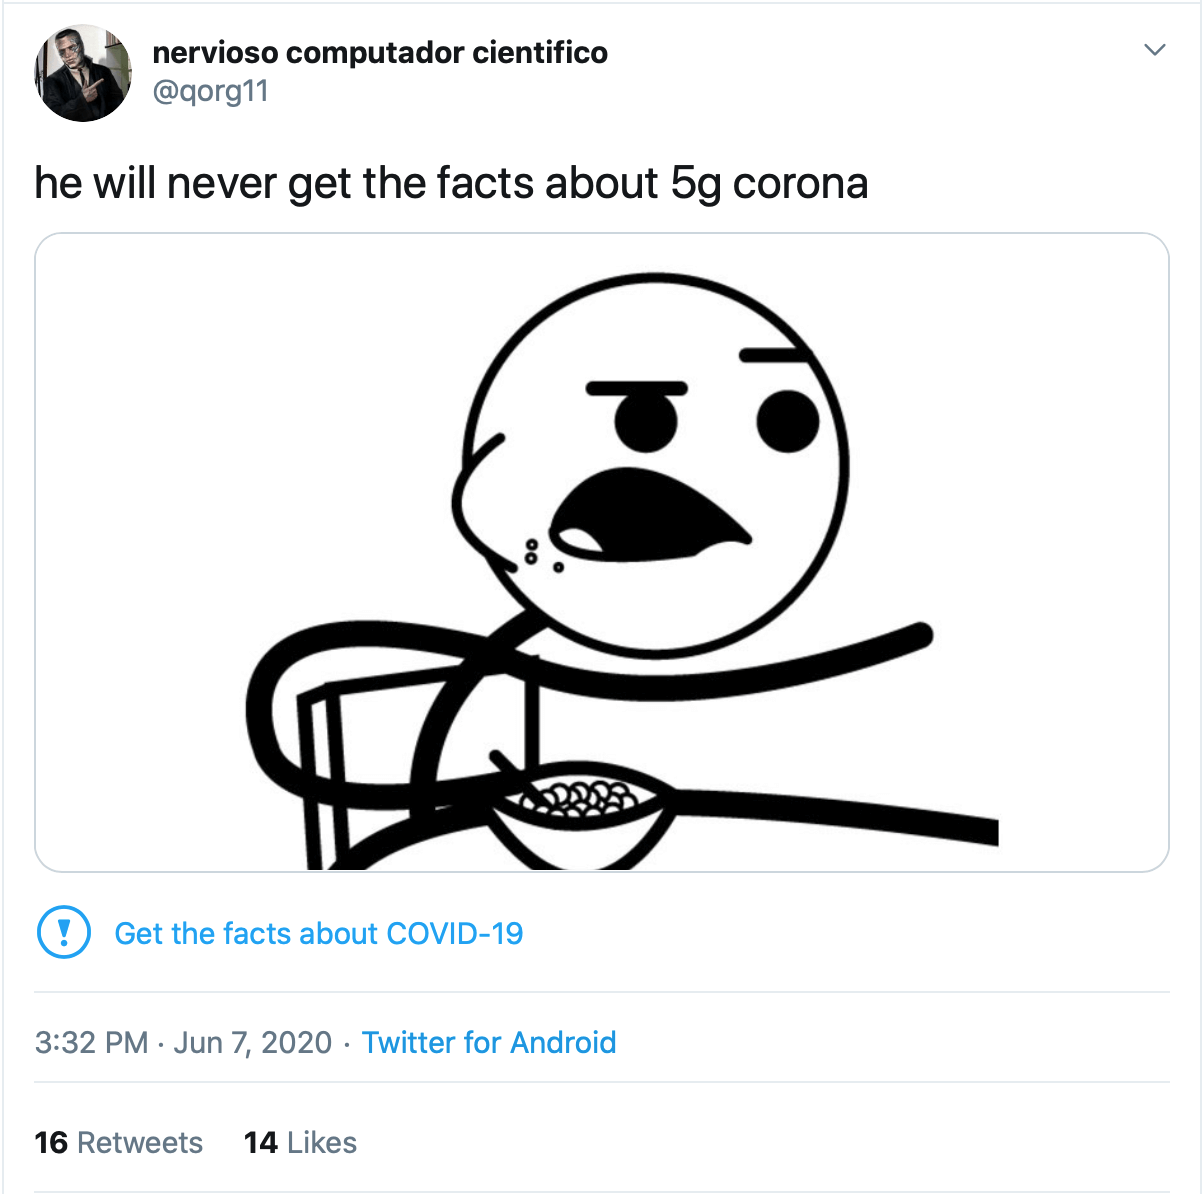This screenshot has height=1194, width=1204.
Task: Click the number 16 beside Retweets
Action: pyautogui.click(x=51, y=1142)
